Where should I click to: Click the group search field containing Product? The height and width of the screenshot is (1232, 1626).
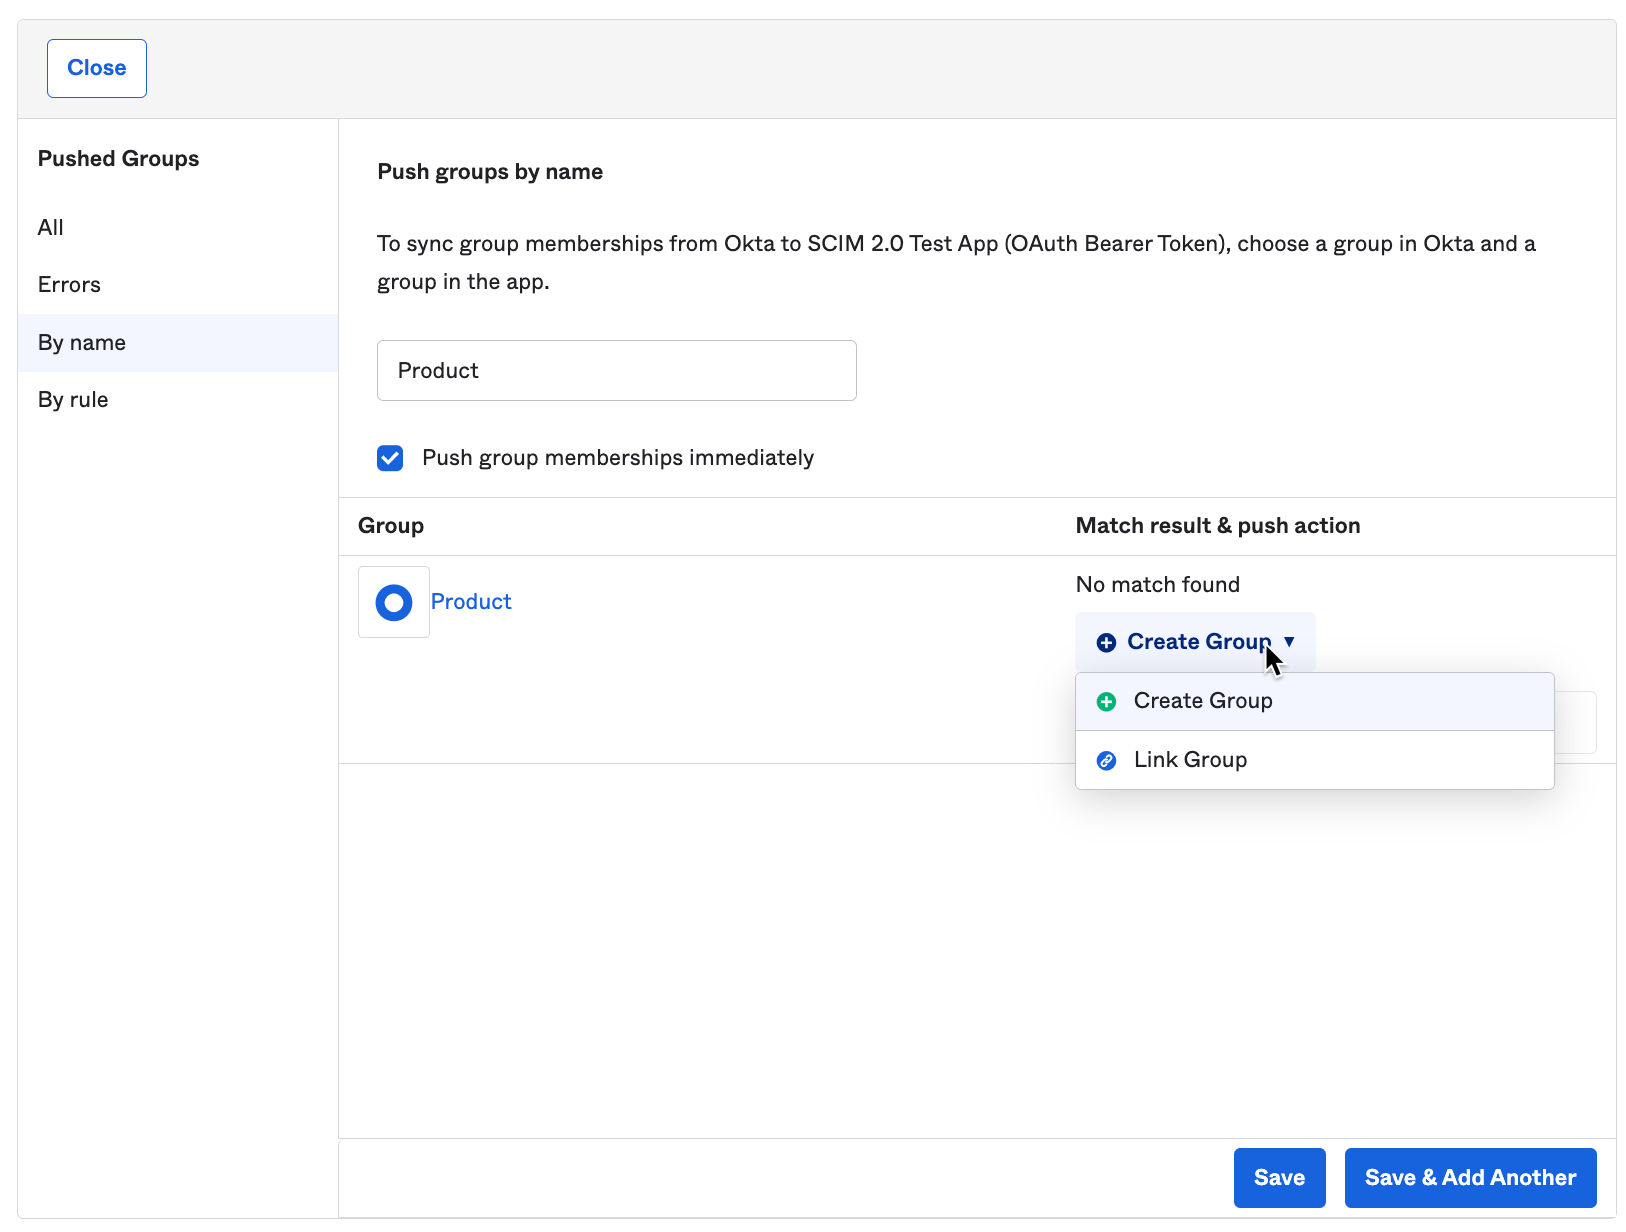[x=616, y=370]
